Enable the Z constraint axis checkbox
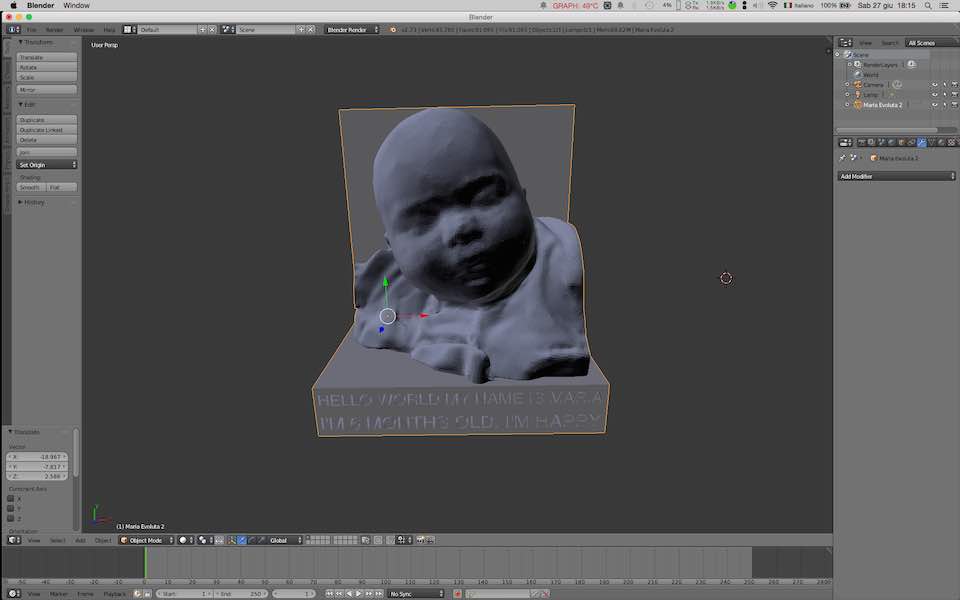This screenshot has height=600, width=960. pyautogui.click(x=10, y=518)
